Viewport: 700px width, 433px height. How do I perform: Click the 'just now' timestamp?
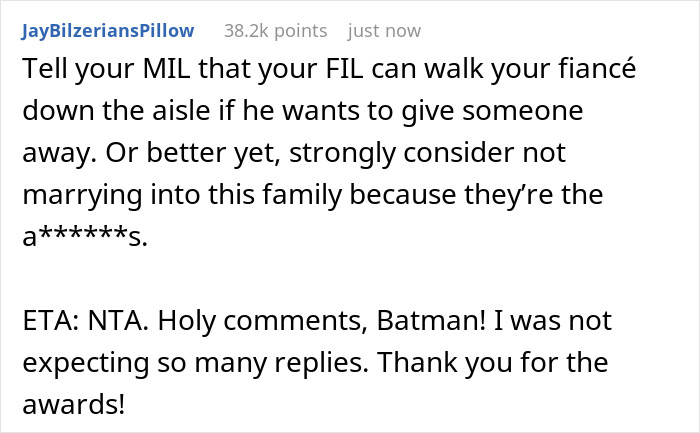coord(384,31)
